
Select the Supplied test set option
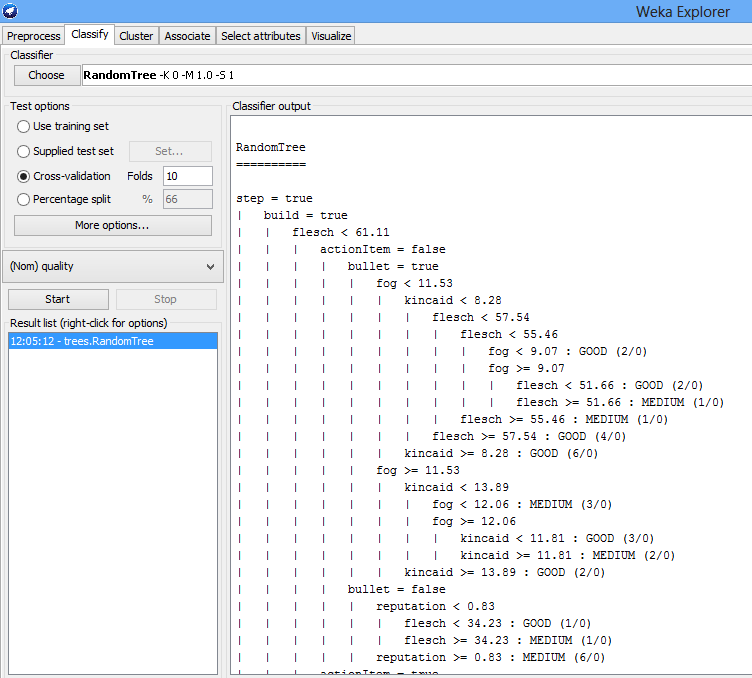[x=66, y=151]
